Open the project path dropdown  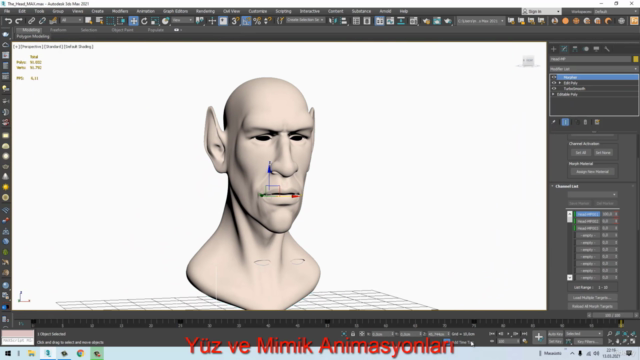click(x=480, y=21)
